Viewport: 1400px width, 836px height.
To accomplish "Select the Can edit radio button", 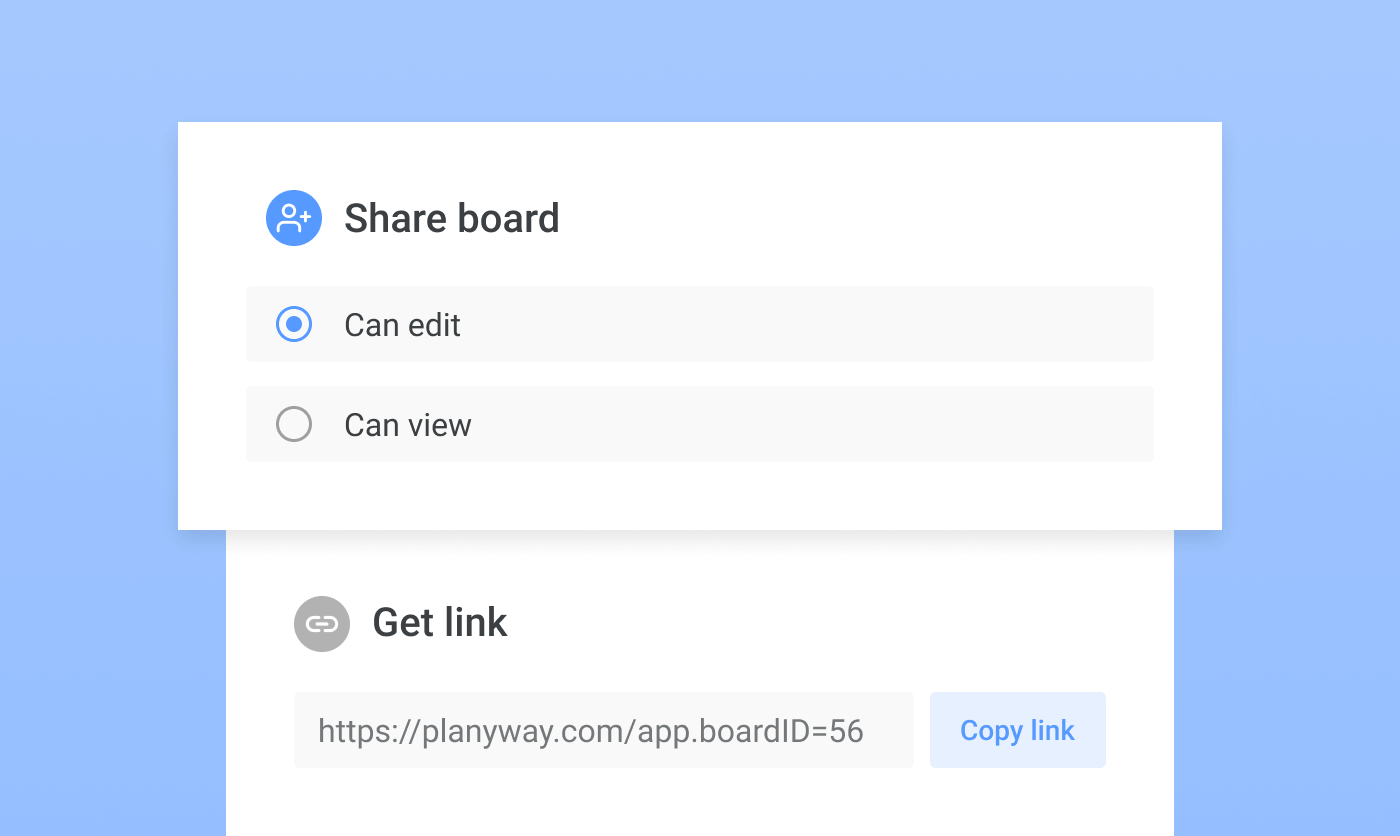I will [294, 324].
